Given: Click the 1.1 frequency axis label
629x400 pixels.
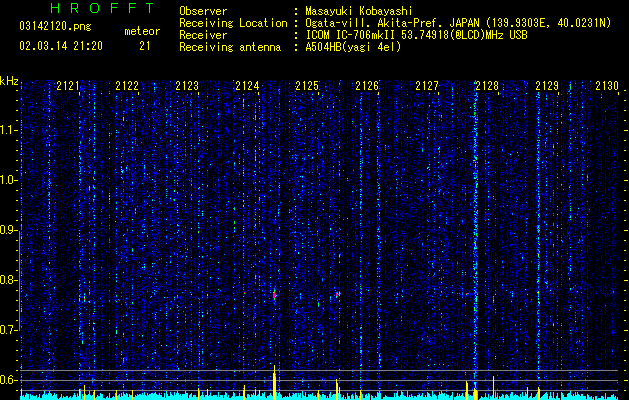Looking at the screenshot, I should point(9,130).
